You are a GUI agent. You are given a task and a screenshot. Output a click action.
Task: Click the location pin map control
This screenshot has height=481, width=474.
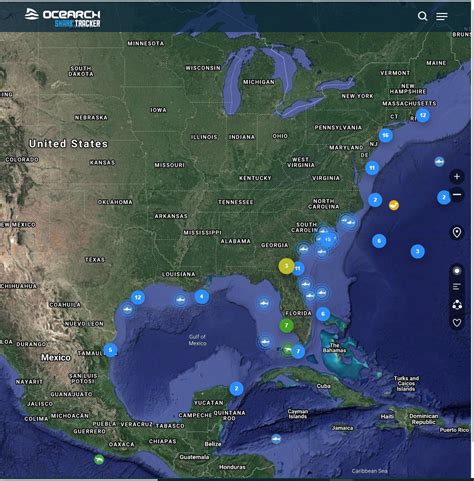[x=457, y=232]
